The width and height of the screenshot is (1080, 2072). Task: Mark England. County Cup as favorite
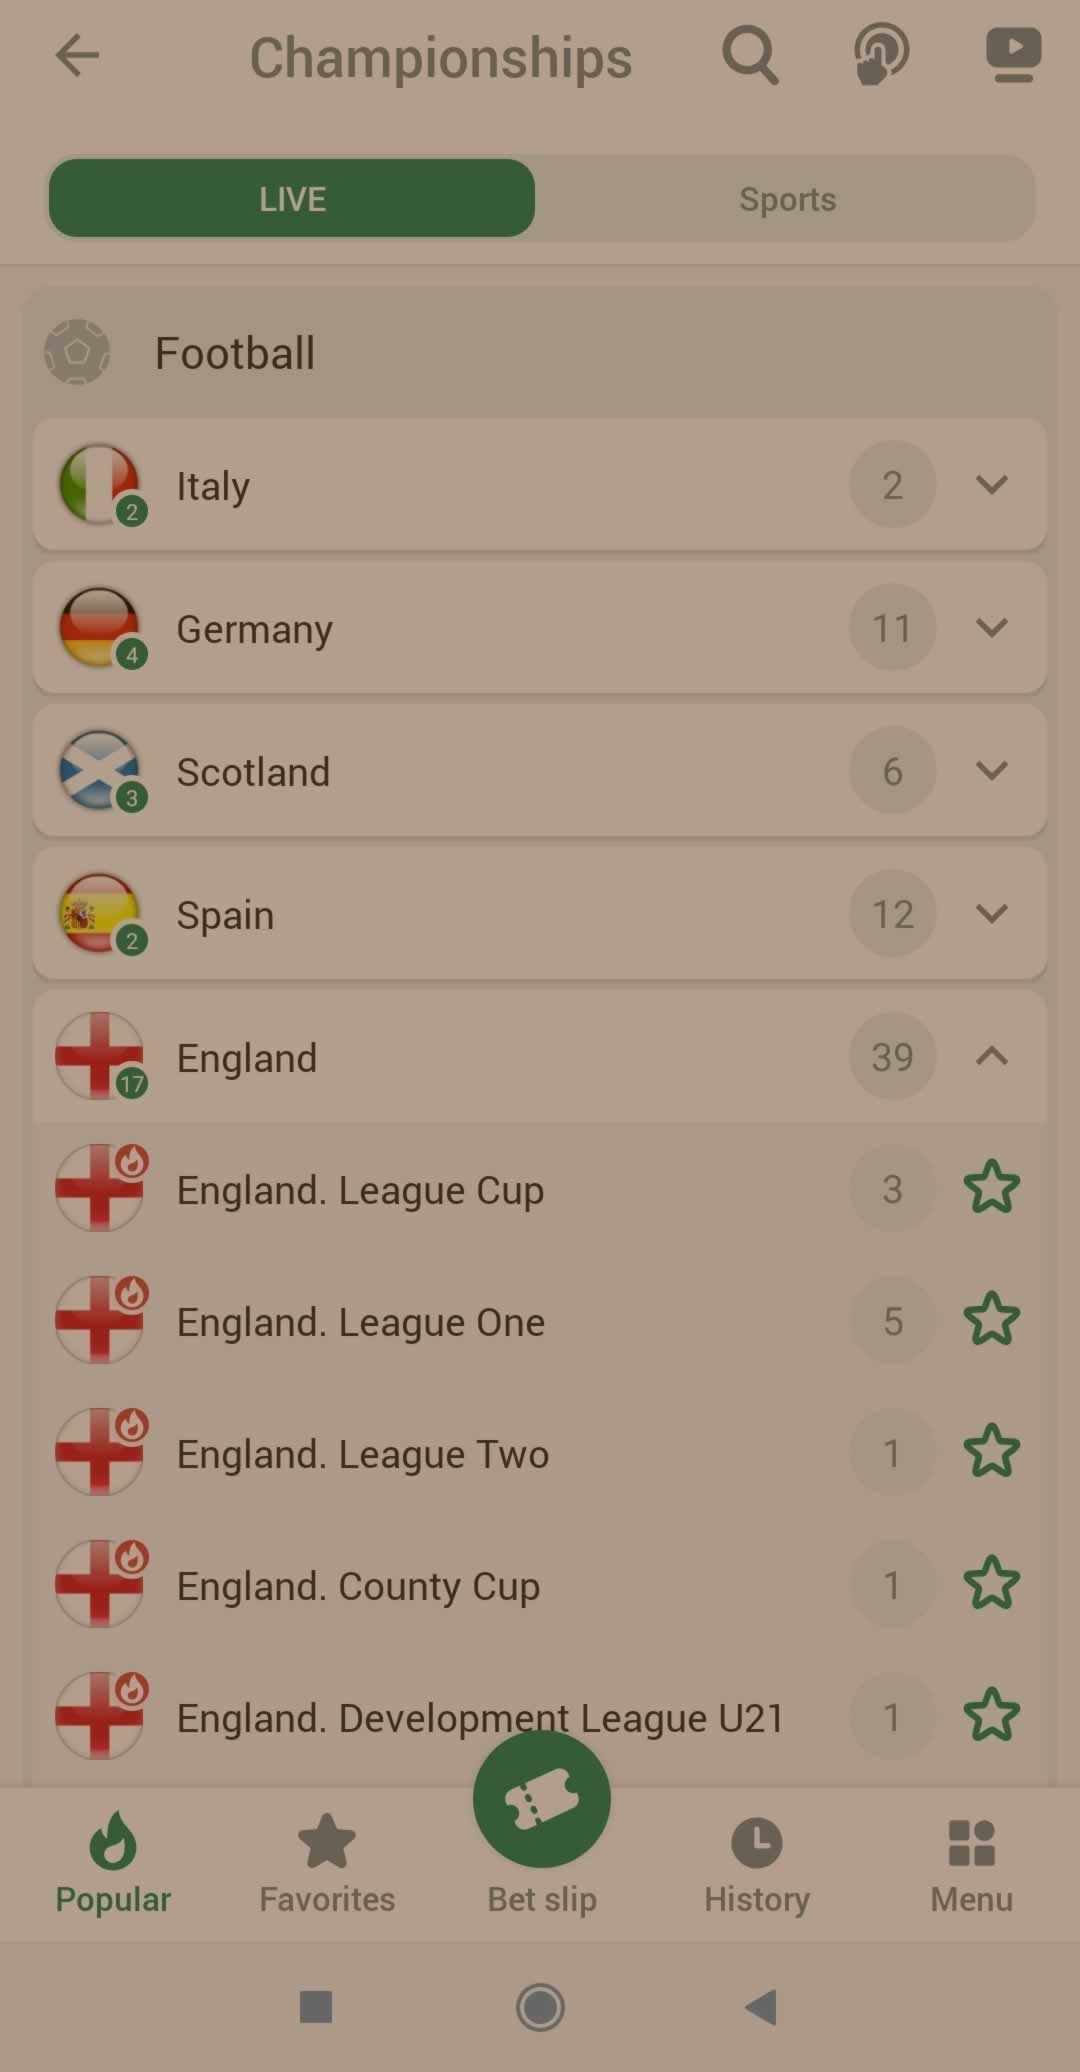click(x=992, y=1584)
